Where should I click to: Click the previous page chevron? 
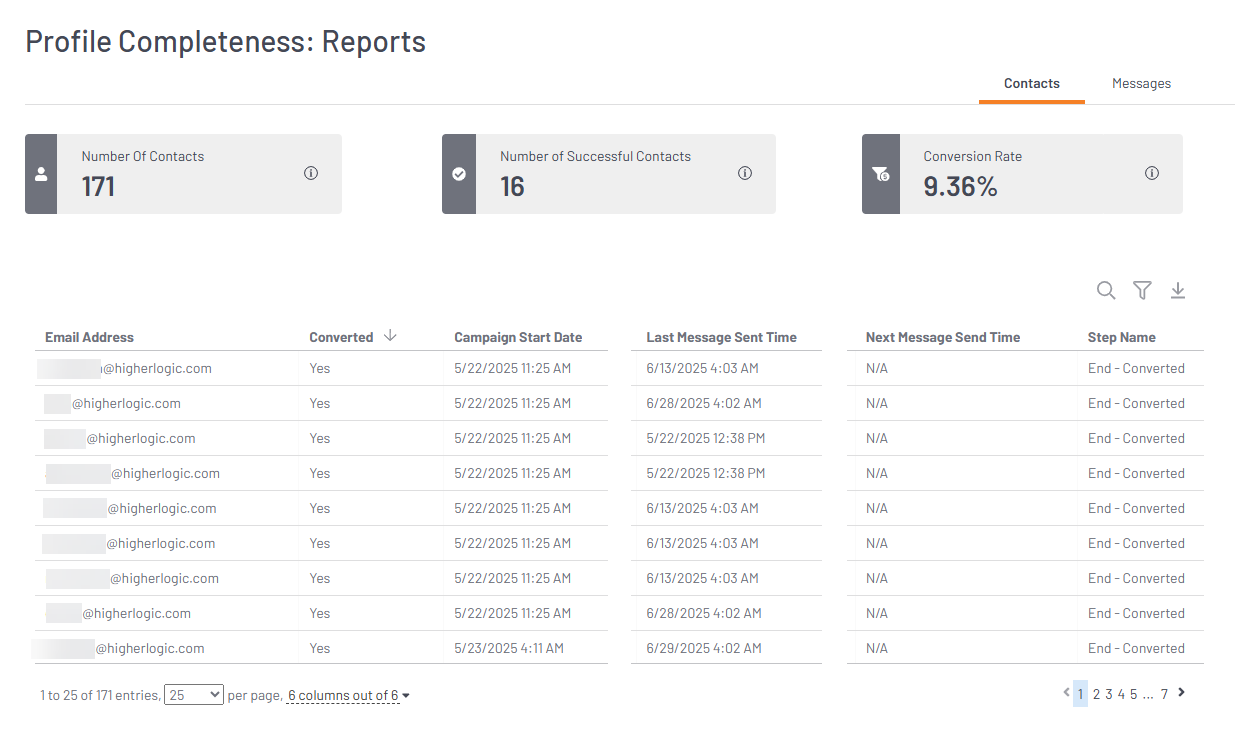[1066, 692]
